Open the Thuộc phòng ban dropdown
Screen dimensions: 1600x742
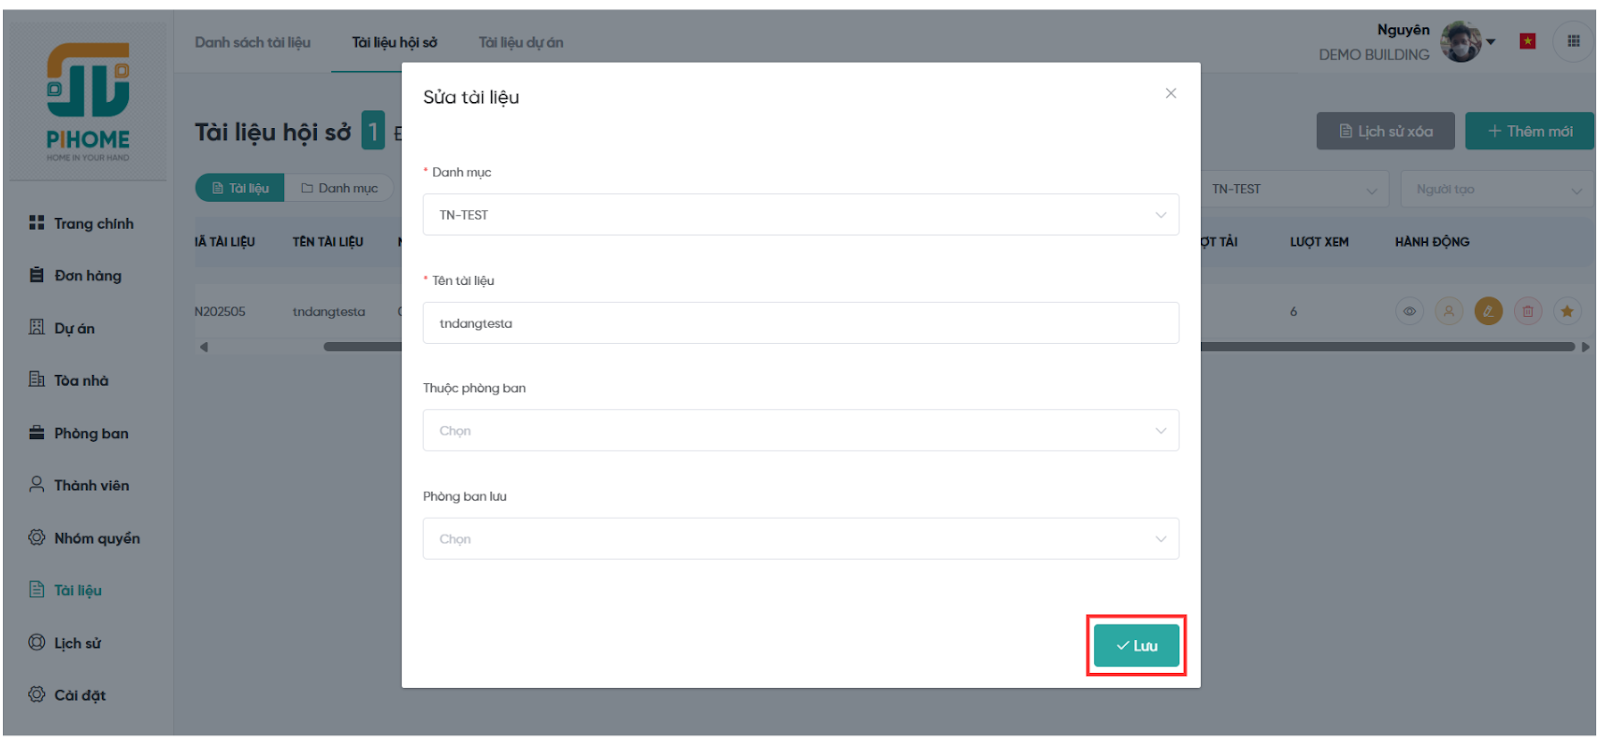coord(800,431)
